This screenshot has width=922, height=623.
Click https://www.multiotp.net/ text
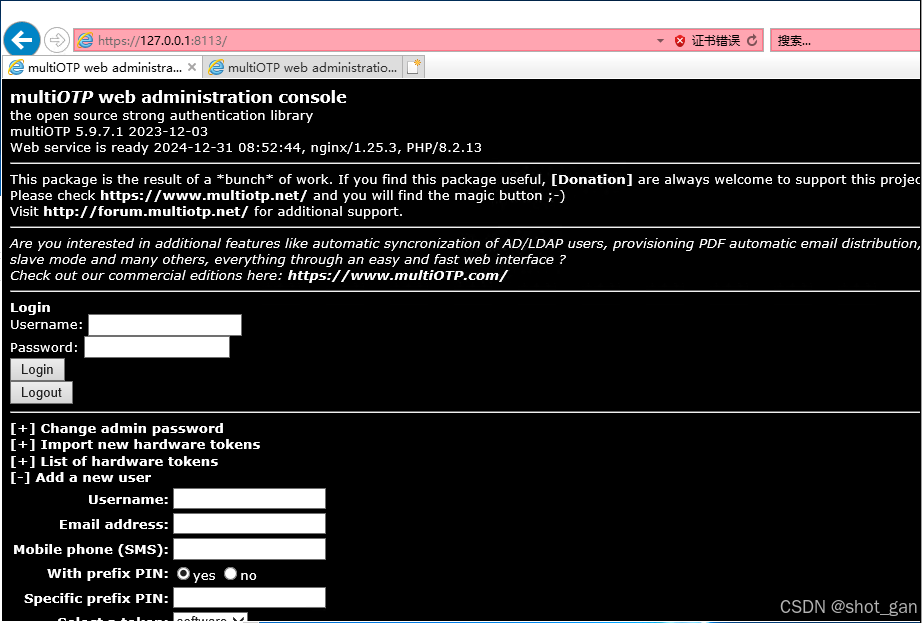click(x=203, y=196)
